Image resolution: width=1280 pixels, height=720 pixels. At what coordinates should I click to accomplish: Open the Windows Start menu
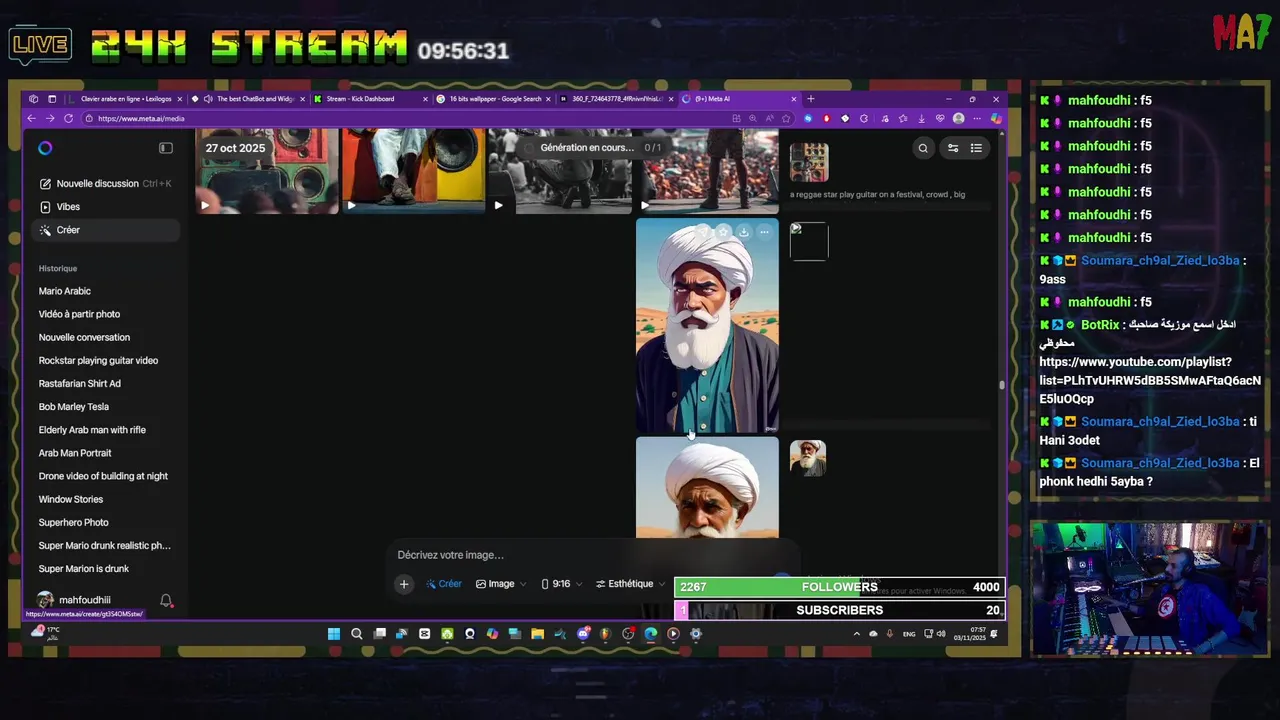pos(334,634)
